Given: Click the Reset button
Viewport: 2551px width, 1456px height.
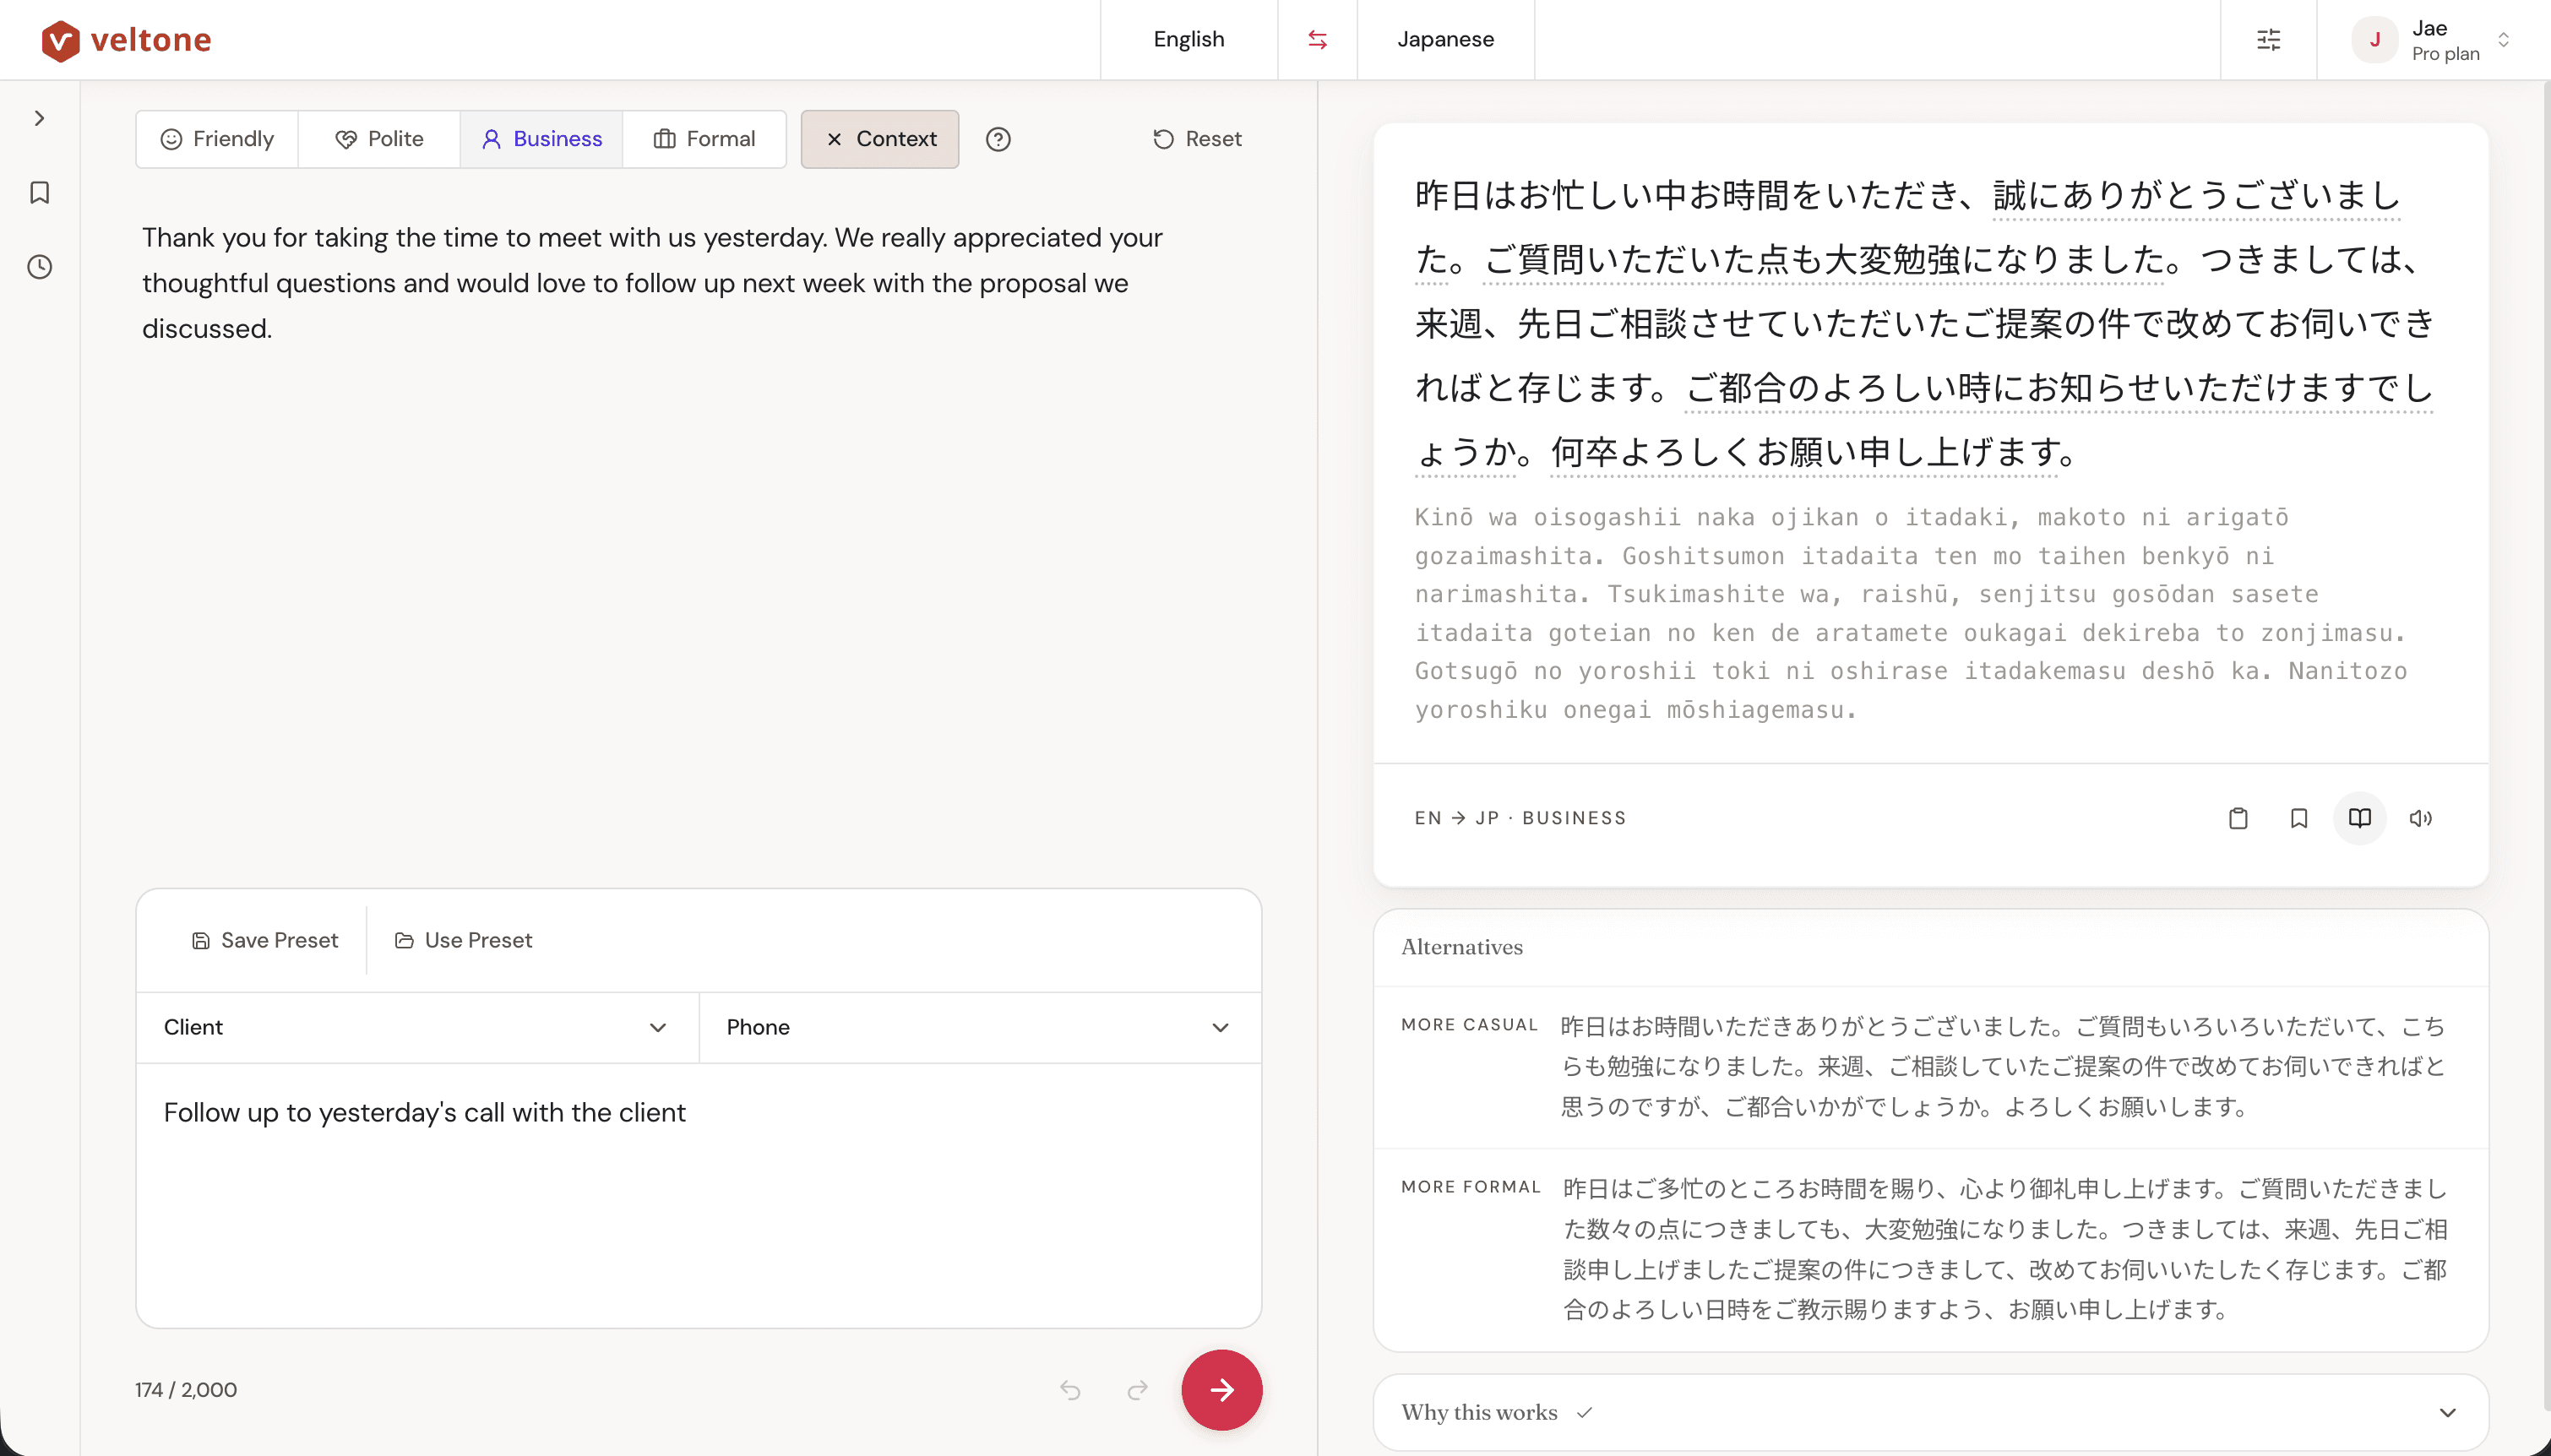Looking at the screenshot, I should (x=1196, y=139).
